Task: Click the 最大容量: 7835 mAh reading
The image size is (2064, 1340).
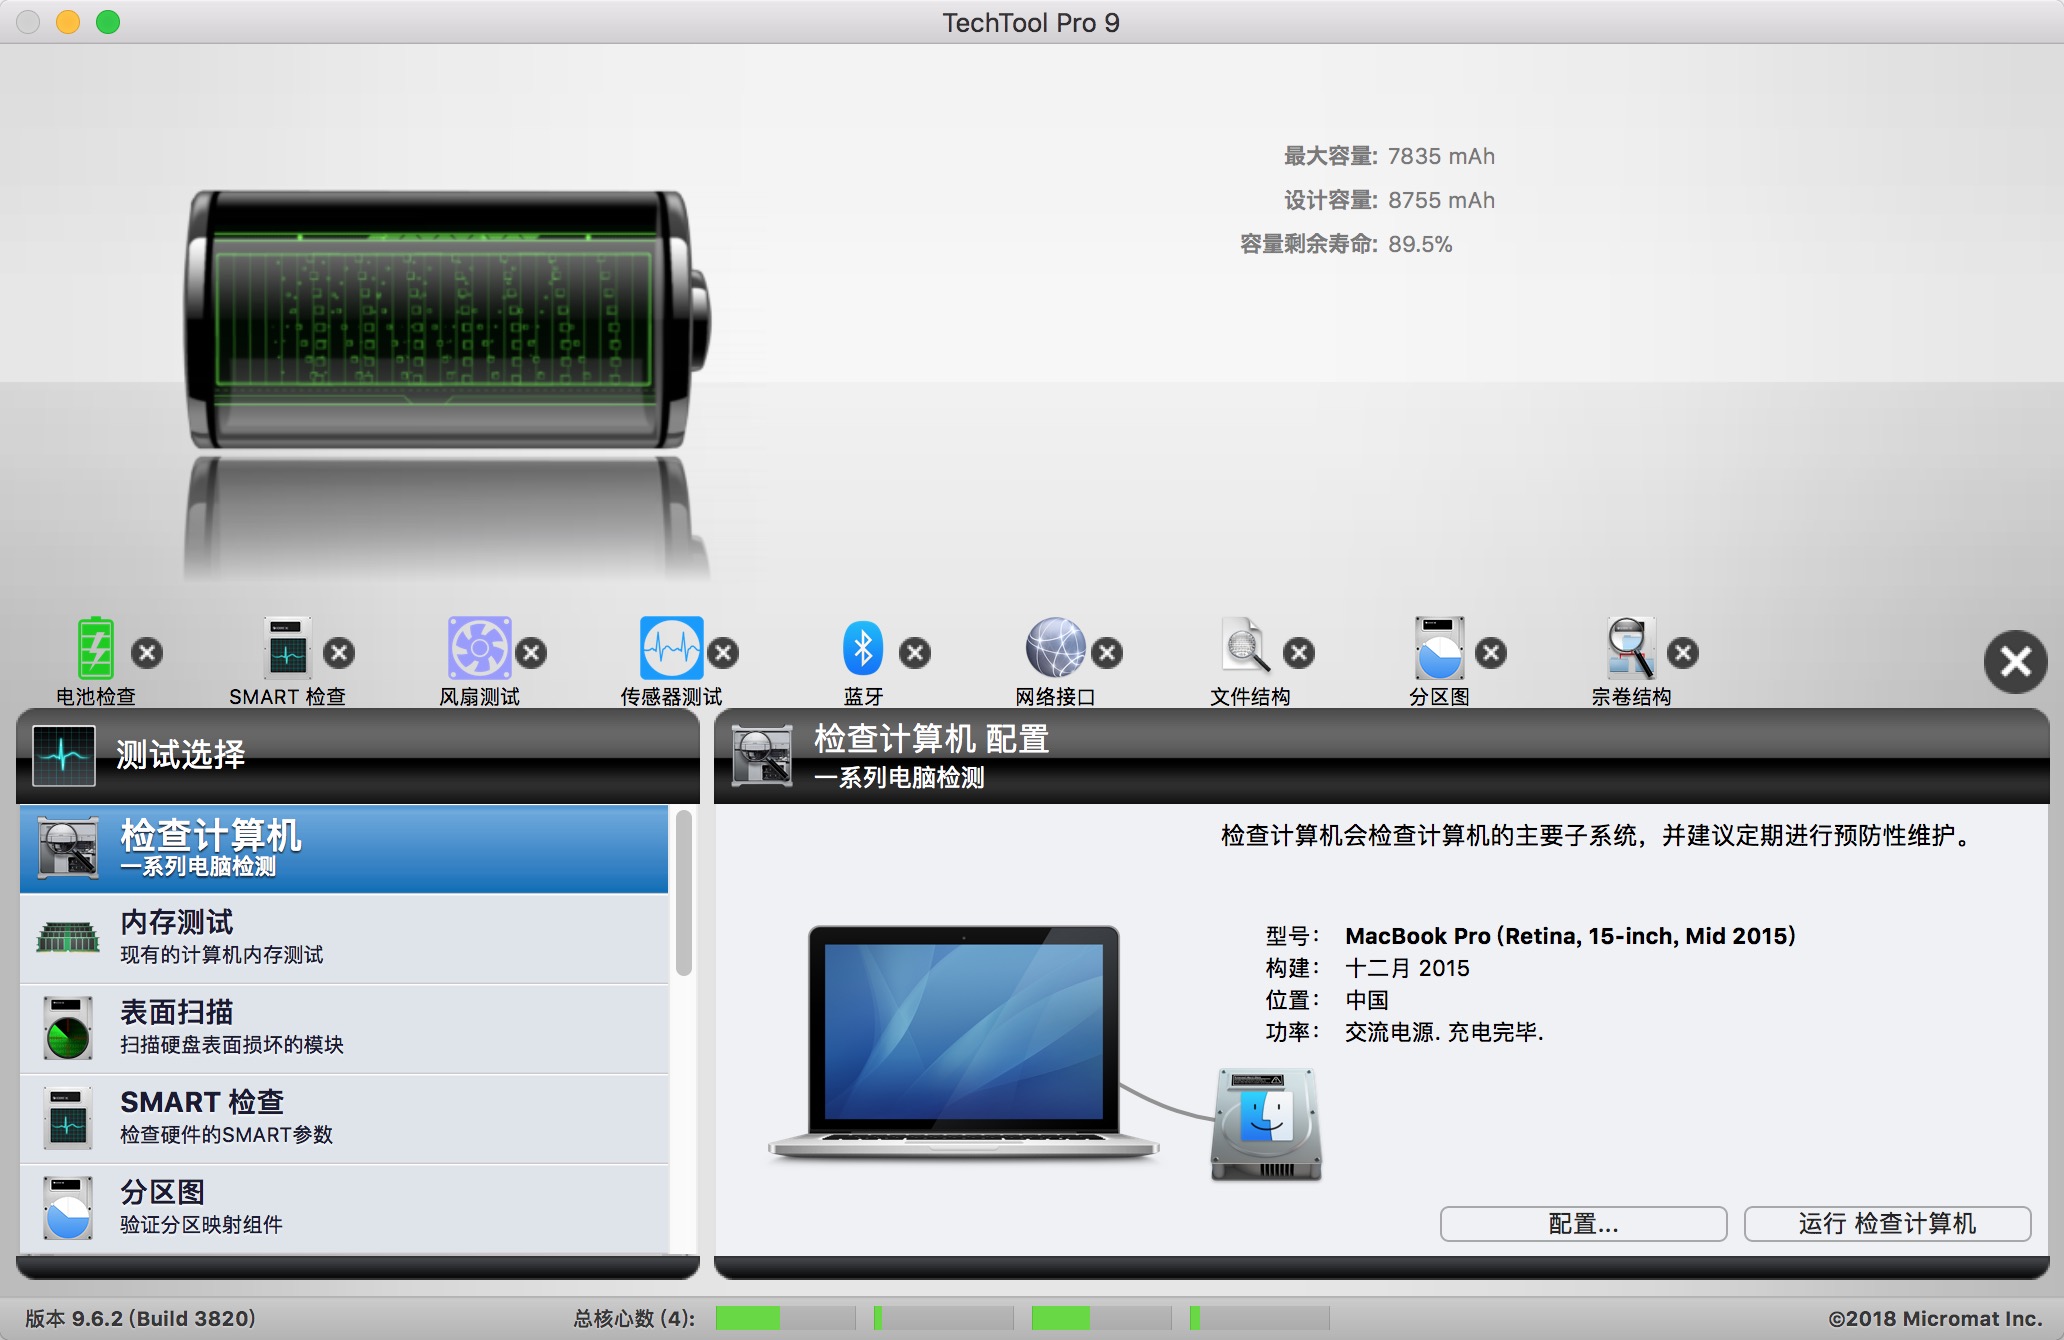Action: pyautogui.click(x=1389, y=156)
